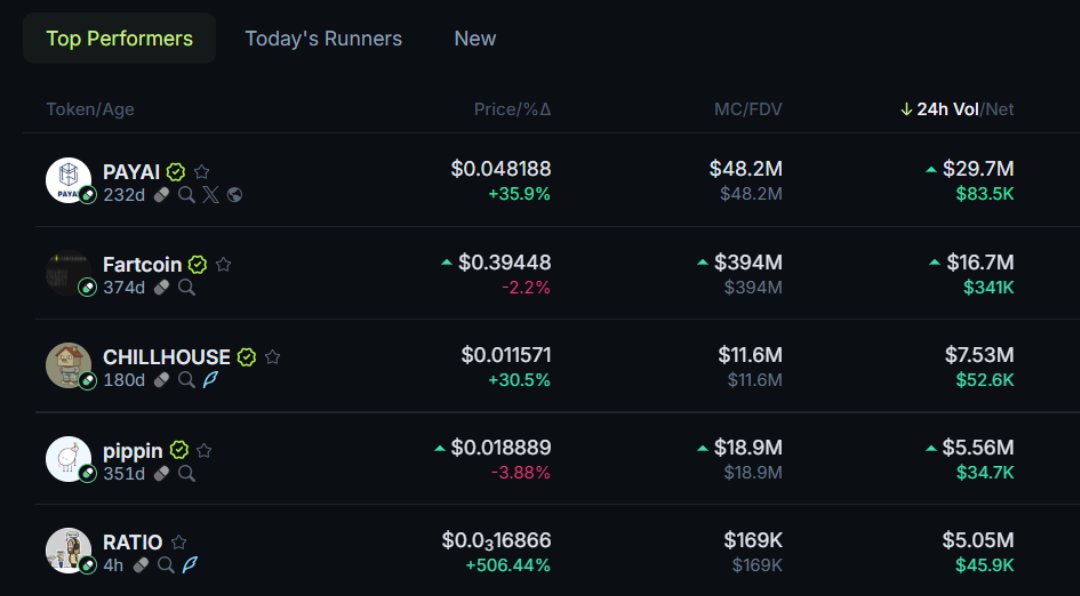Open the Fartcoin token name link
The width and height of the screenshot is (1080, 596).
pos(142,265)
